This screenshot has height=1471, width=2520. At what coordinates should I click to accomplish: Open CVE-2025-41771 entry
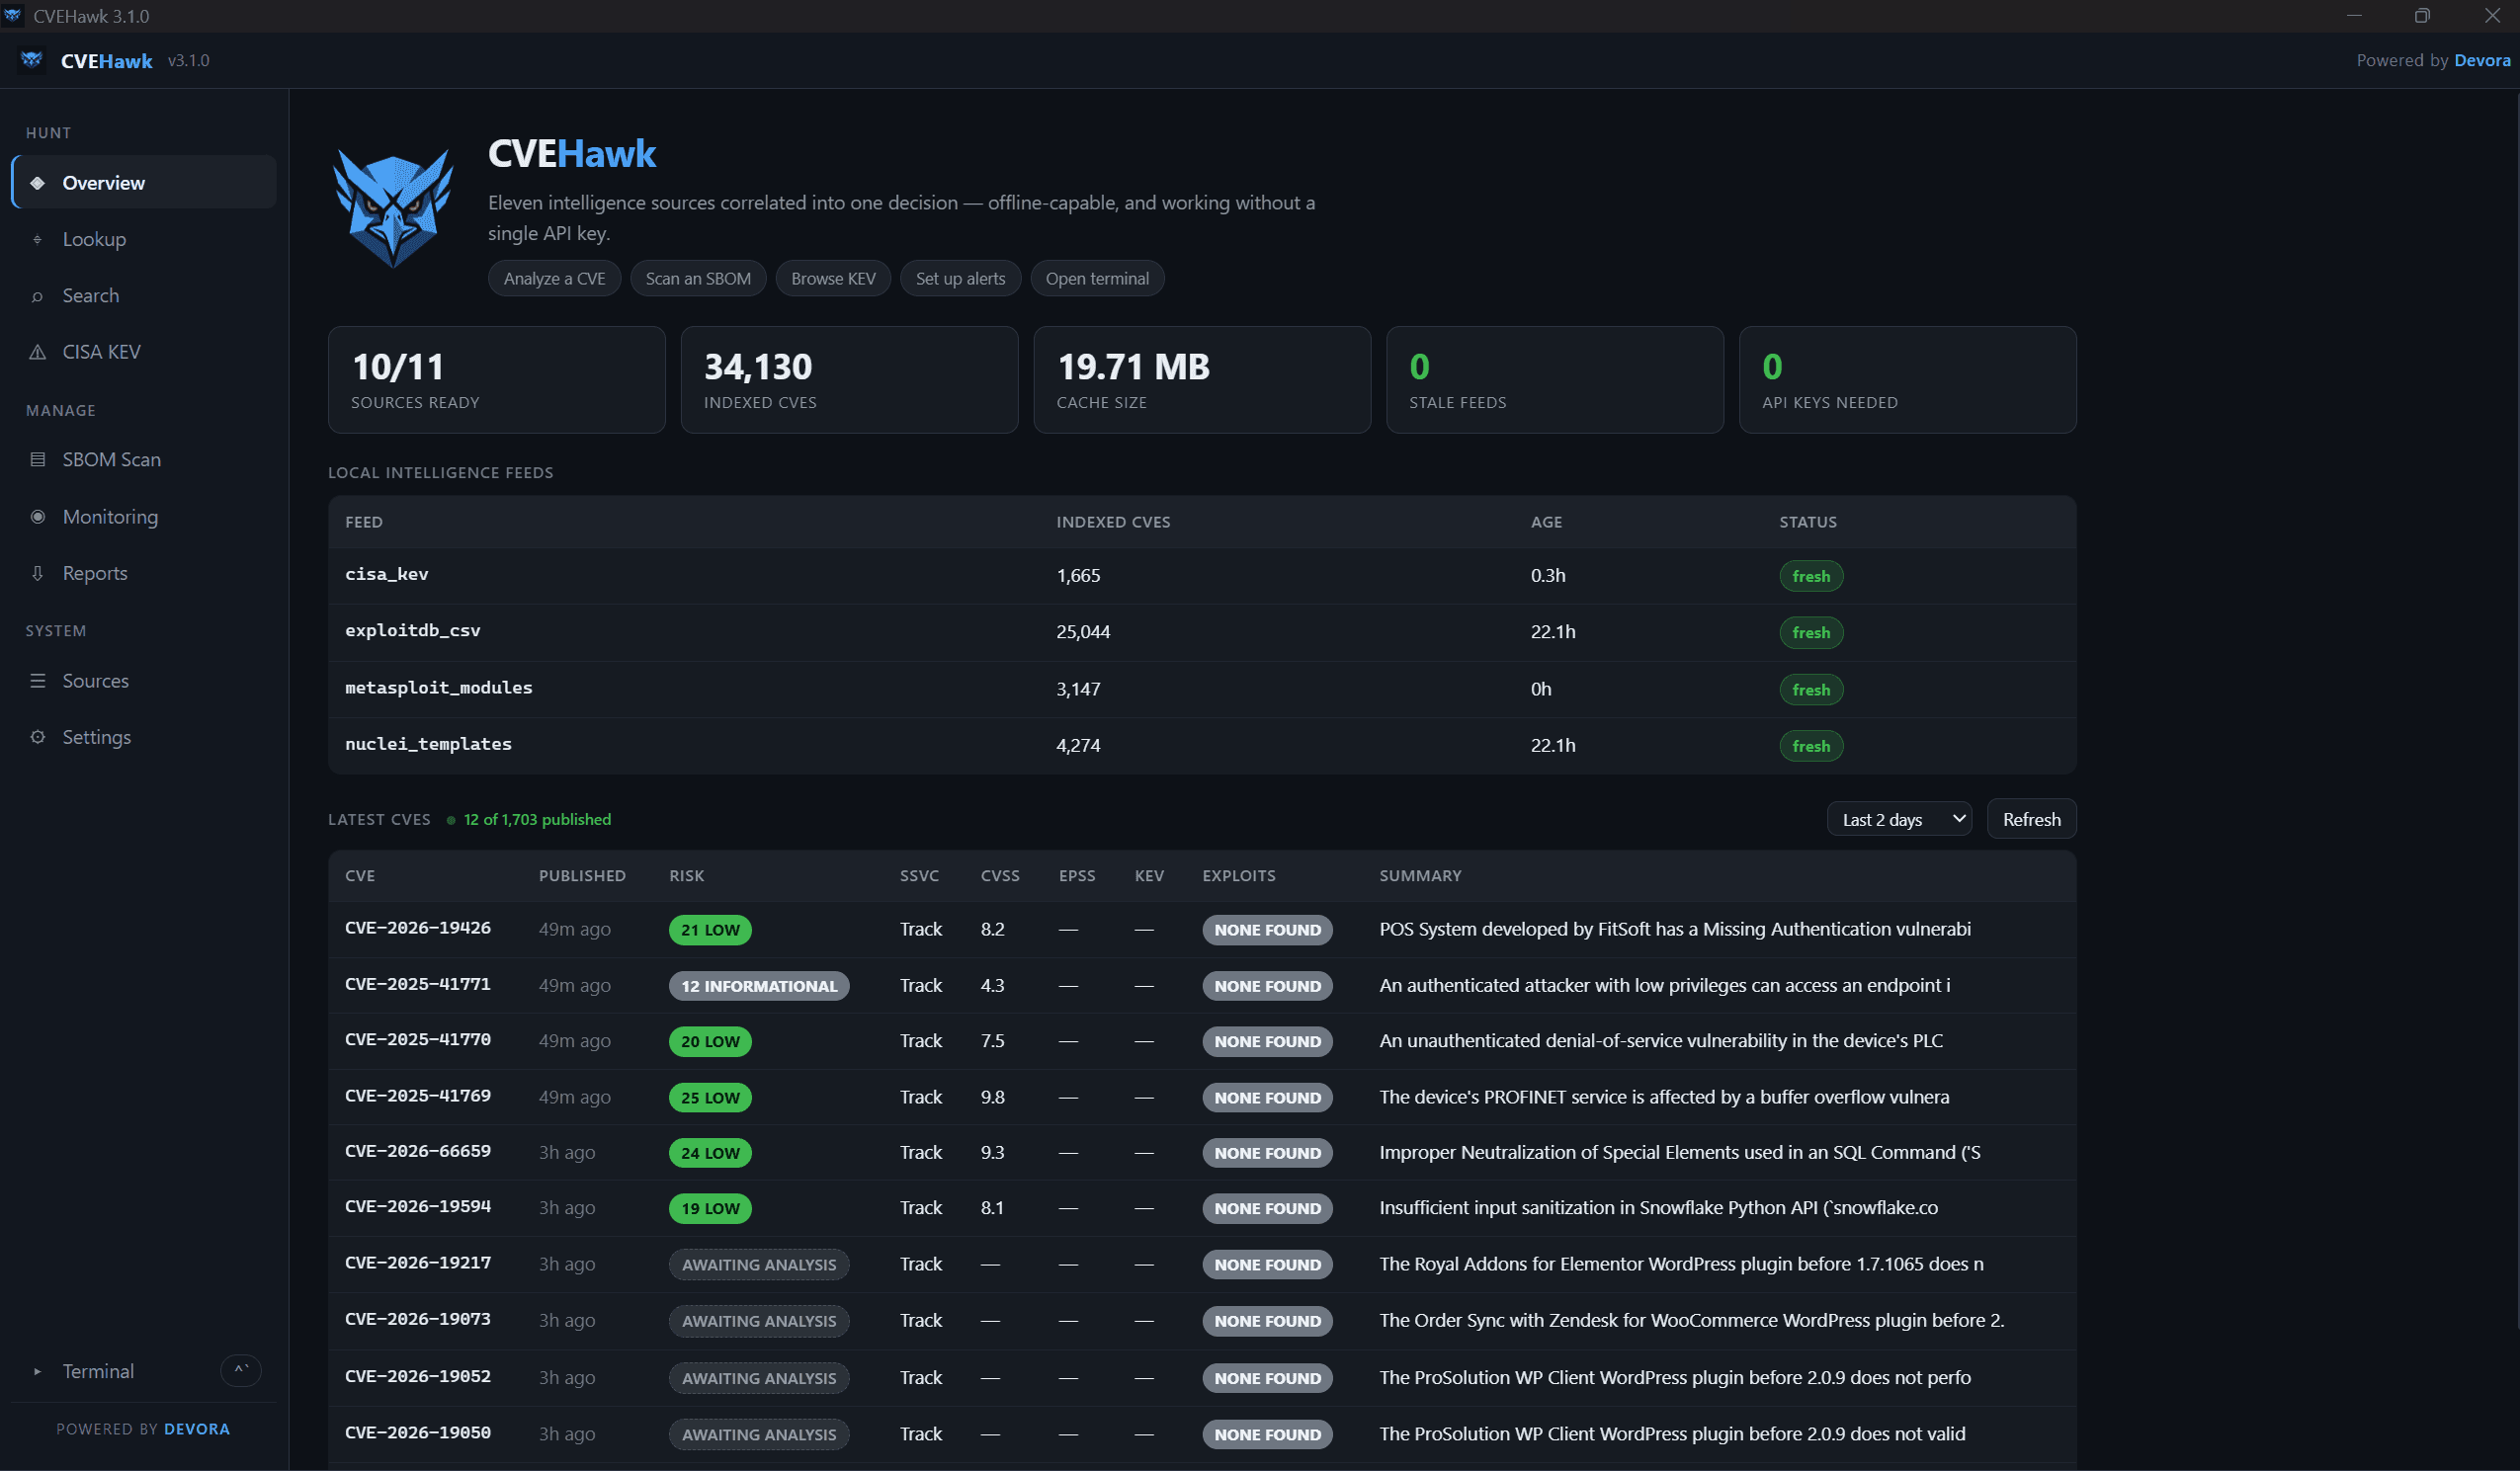[x=418, y=984]
